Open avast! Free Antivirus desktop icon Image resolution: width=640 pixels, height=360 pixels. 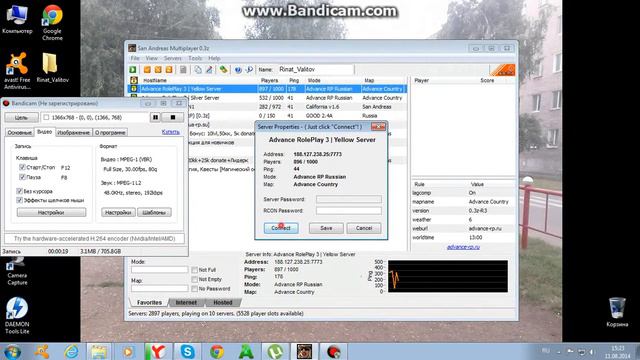[17, 71]
